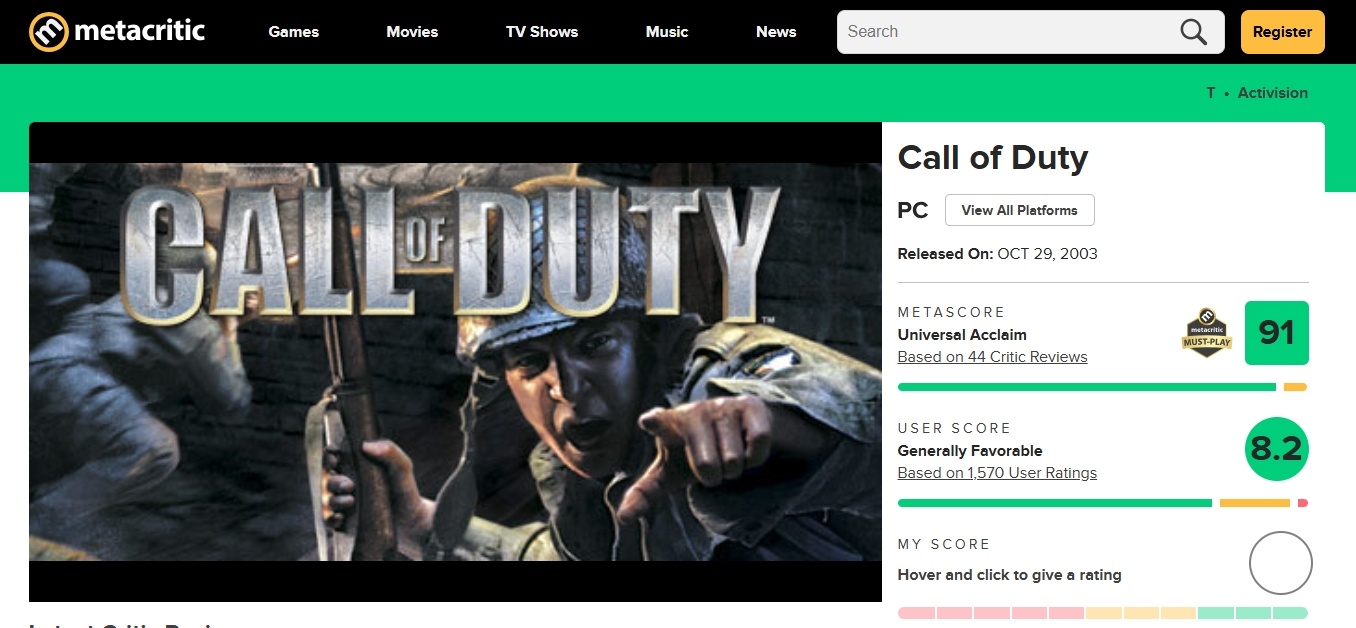Viewport: 1356px width, 628px height.
Task: Switch to the TV Shows section
Action: click(542, 31)
